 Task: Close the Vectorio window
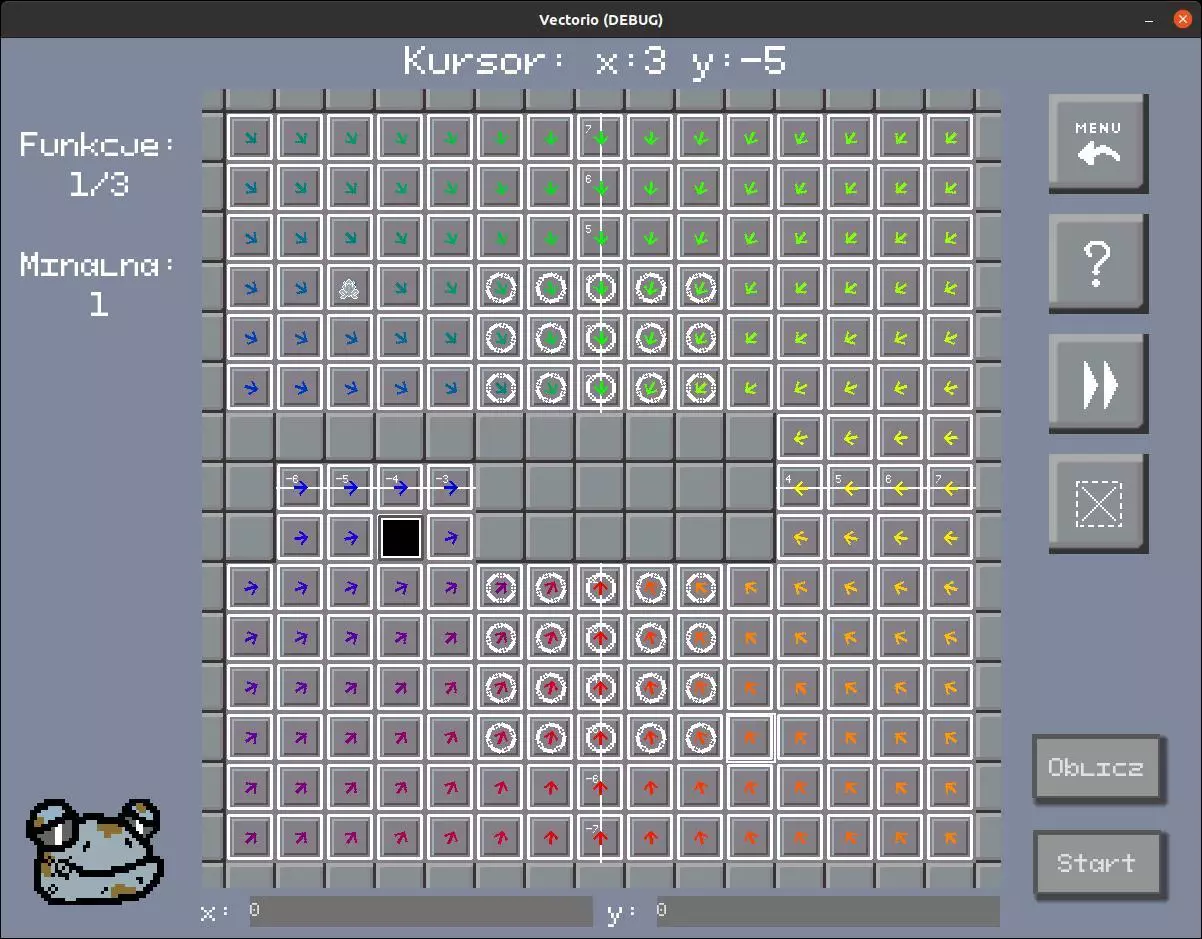1181,19
